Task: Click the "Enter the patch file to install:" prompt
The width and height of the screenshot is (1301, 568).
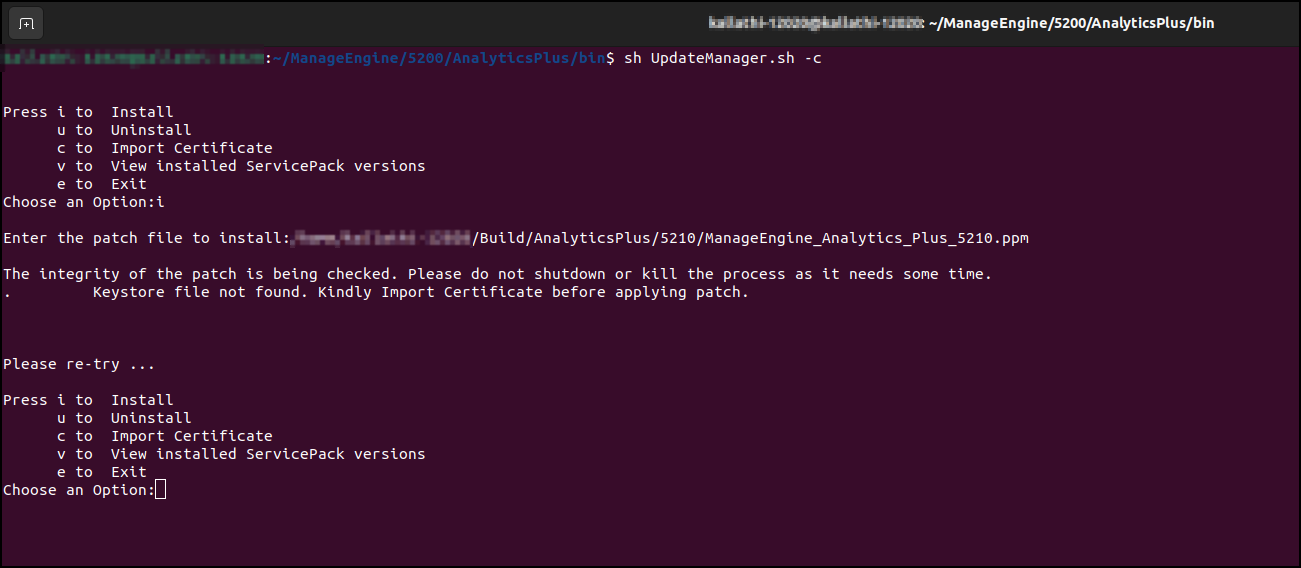Action: tap(146, 238)
